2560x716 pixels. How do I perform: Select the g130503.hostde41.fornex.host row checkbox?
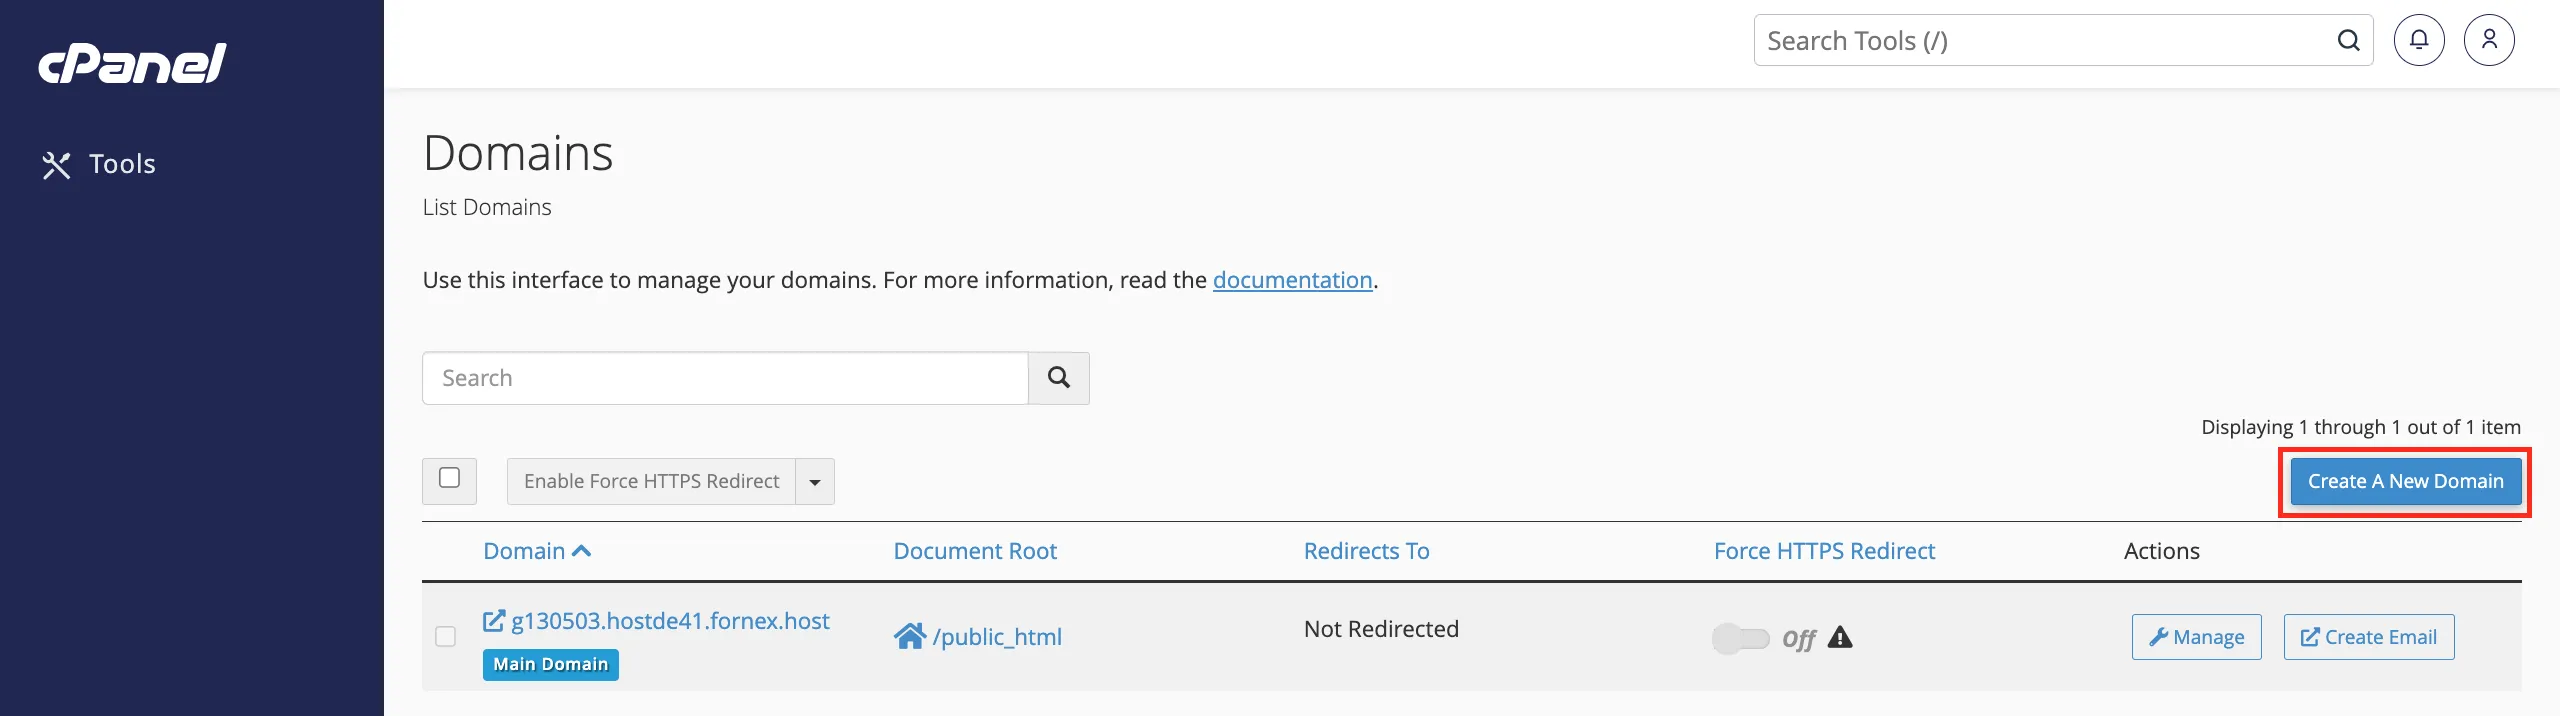(446, 637)
